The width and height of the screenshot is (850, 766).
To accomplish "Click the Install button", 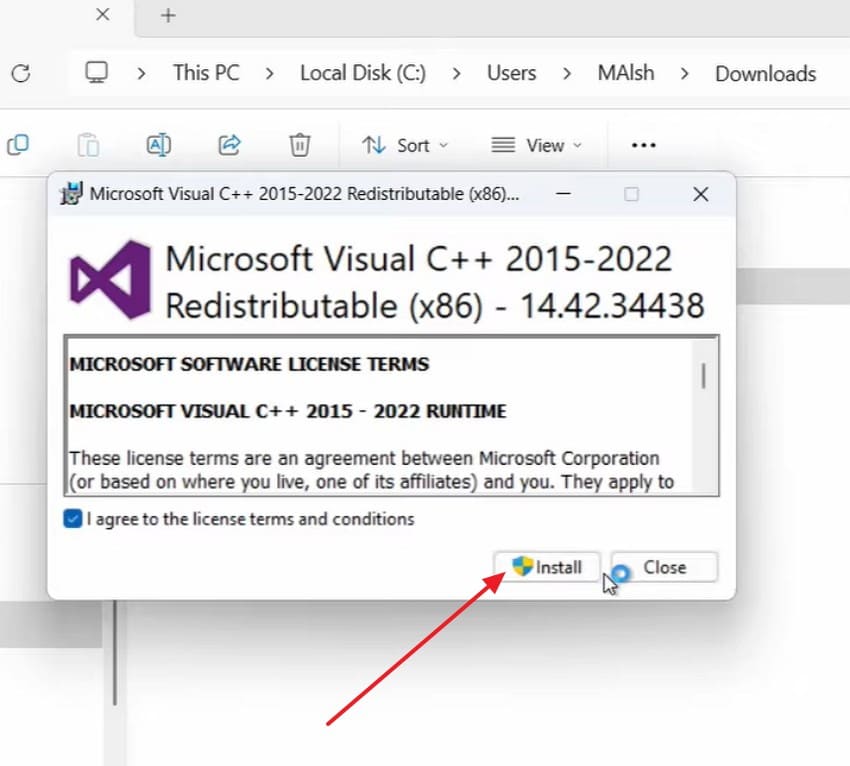I will point(547,567).
